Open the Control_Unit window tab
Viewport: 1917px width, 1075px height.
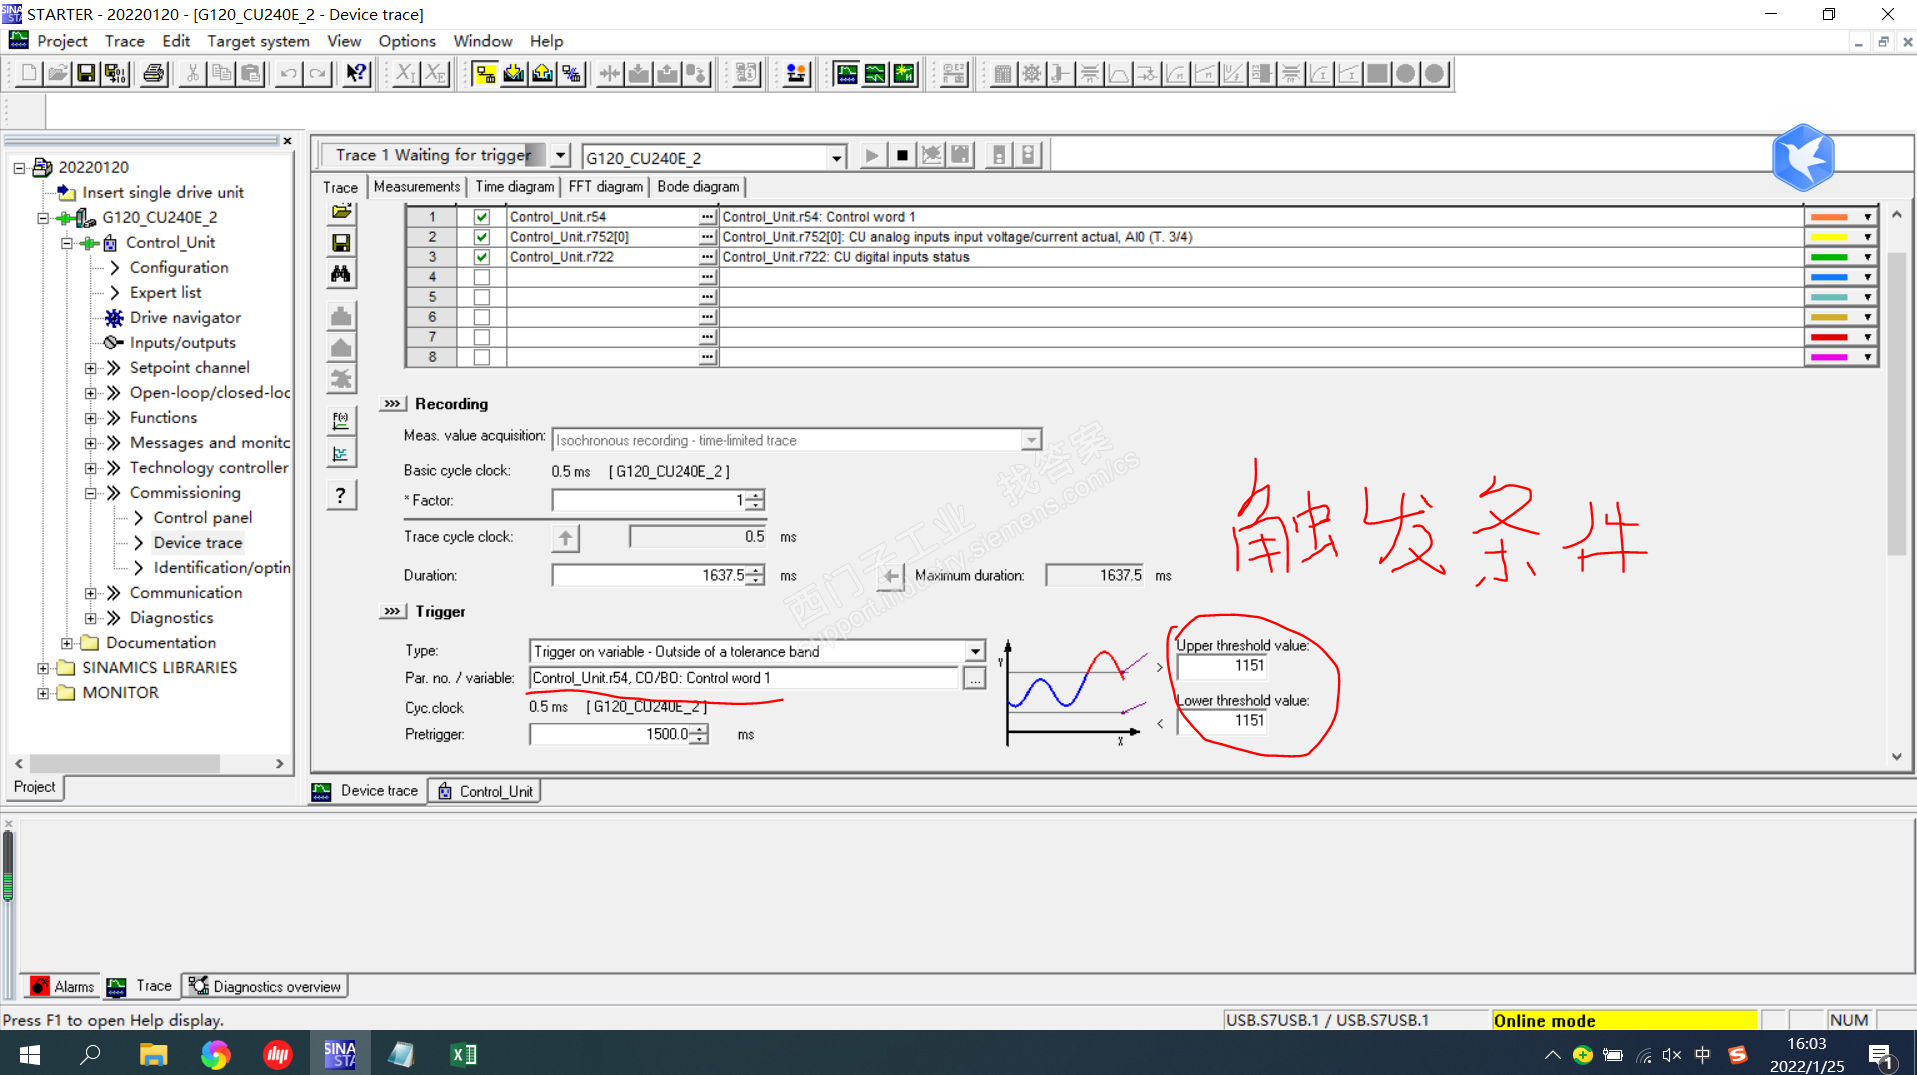click(486, 791)
